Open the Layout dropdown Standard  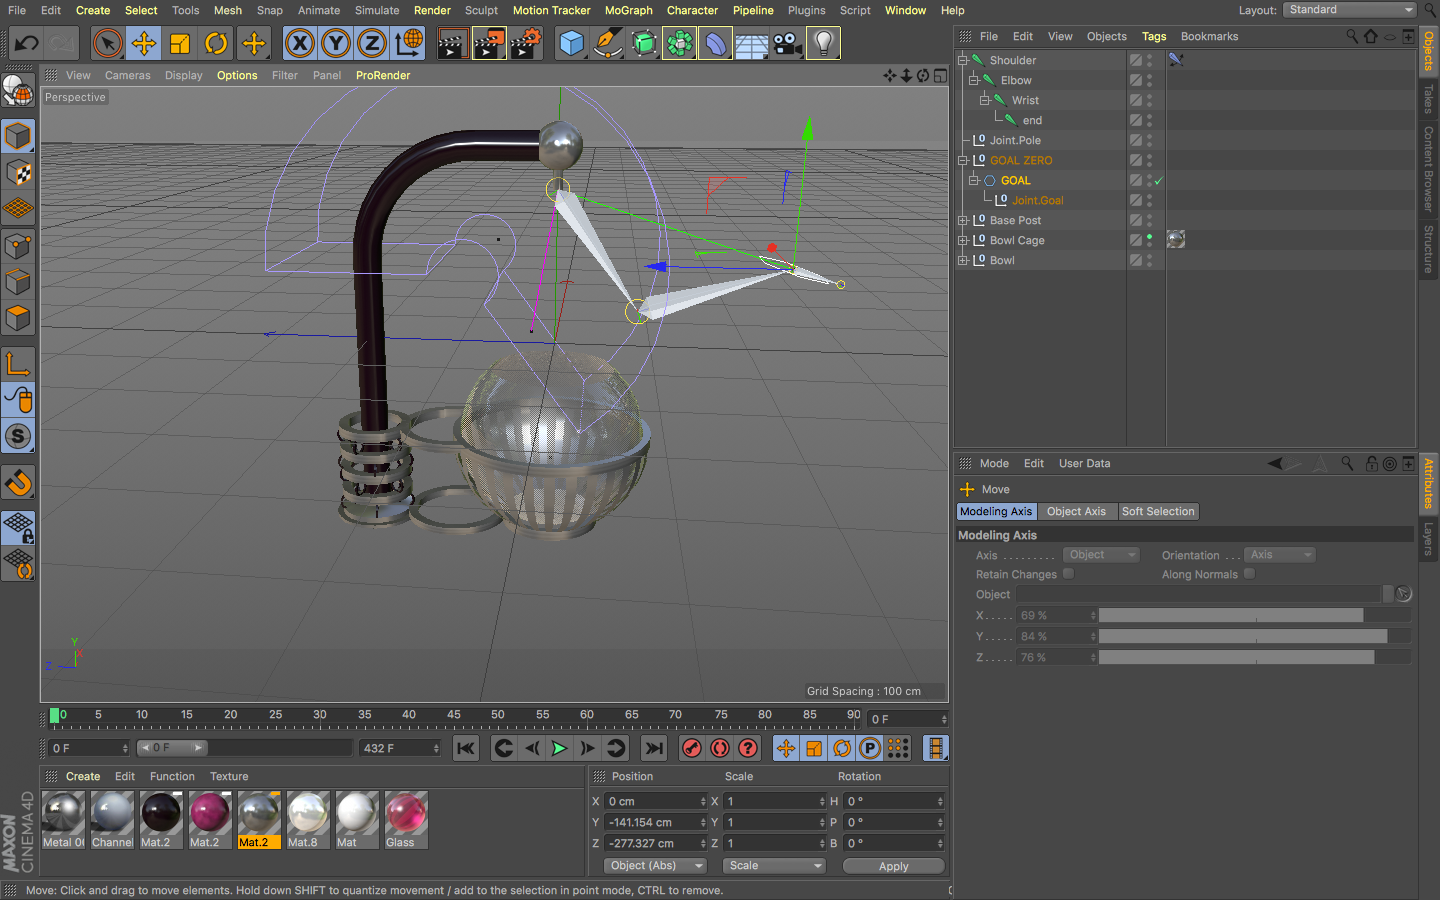pos(1349,10)
